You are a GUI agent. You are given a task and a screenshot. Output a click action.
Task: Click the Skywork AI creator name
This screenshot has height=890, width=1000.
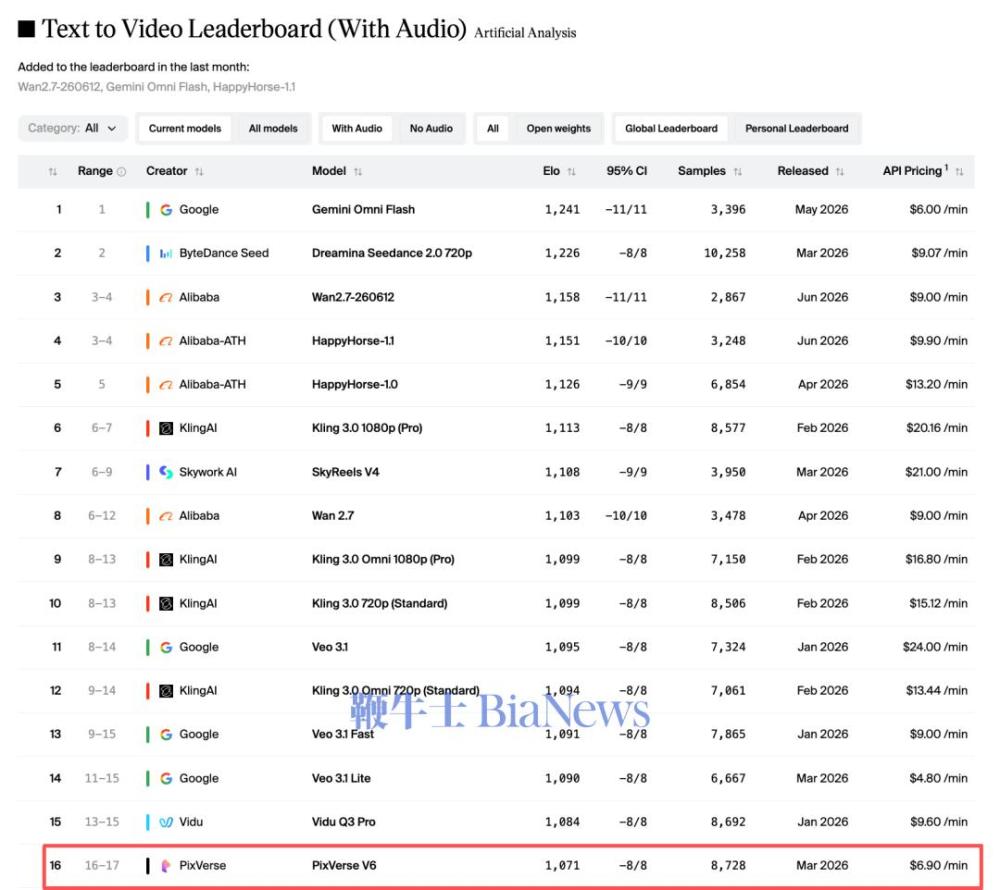pos(208,472)
